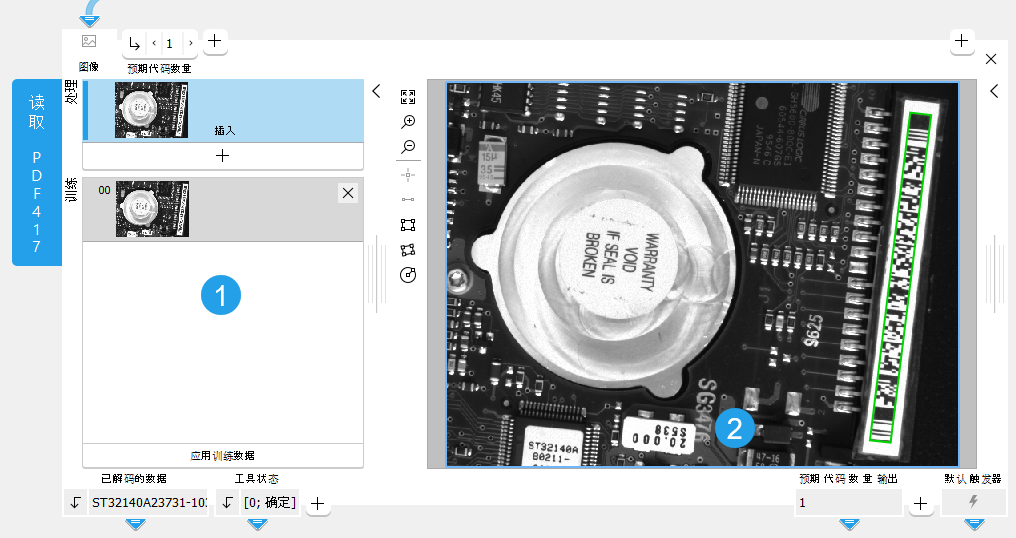Select the 插入 processing image thumbnail
Viewport: 1016px width, 538px height.
coord(152,110)
